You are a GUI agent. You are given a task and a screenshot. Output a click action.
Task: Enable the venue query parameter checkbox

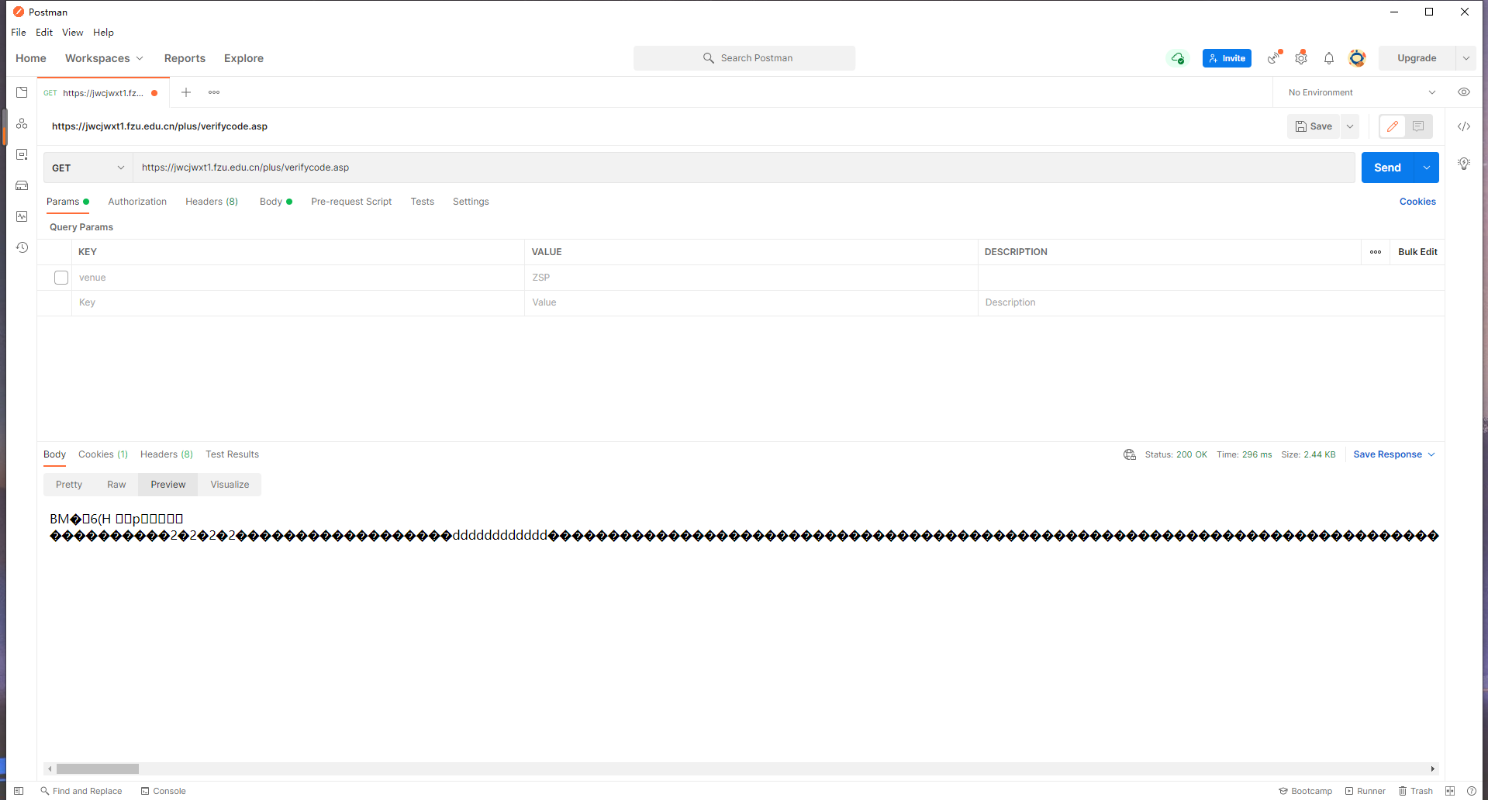(61, 277)
